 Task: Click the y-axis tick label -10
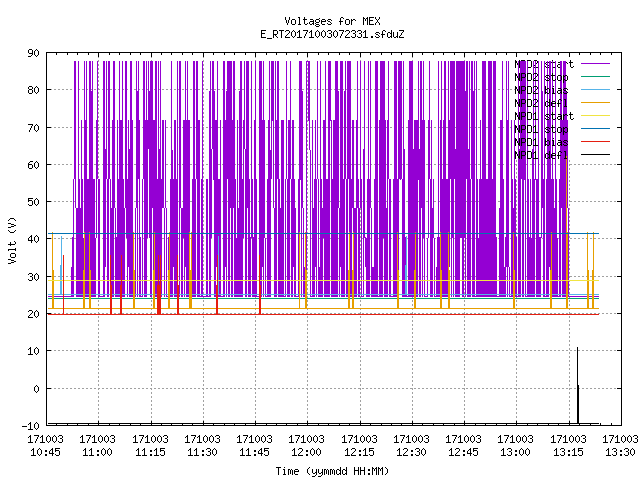coord(31,426)
